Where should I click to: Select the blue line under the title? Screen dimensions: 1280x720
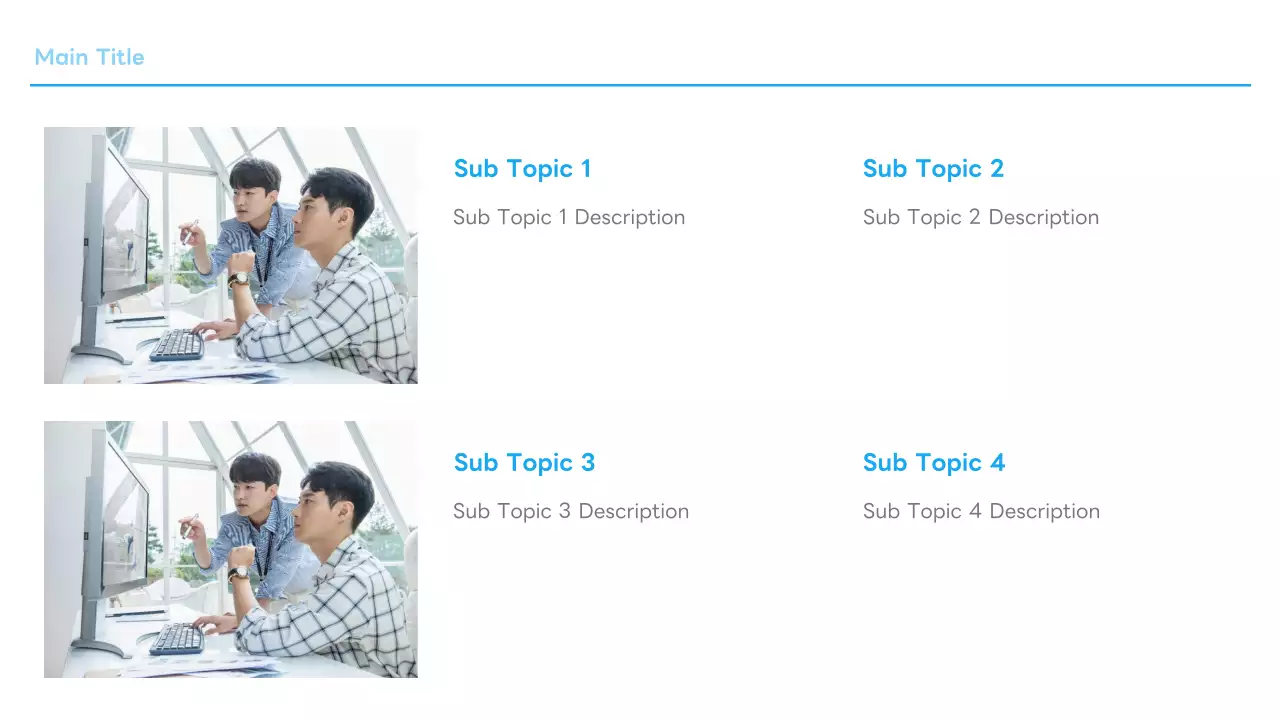pyautogui.click(x=640, y=85)
